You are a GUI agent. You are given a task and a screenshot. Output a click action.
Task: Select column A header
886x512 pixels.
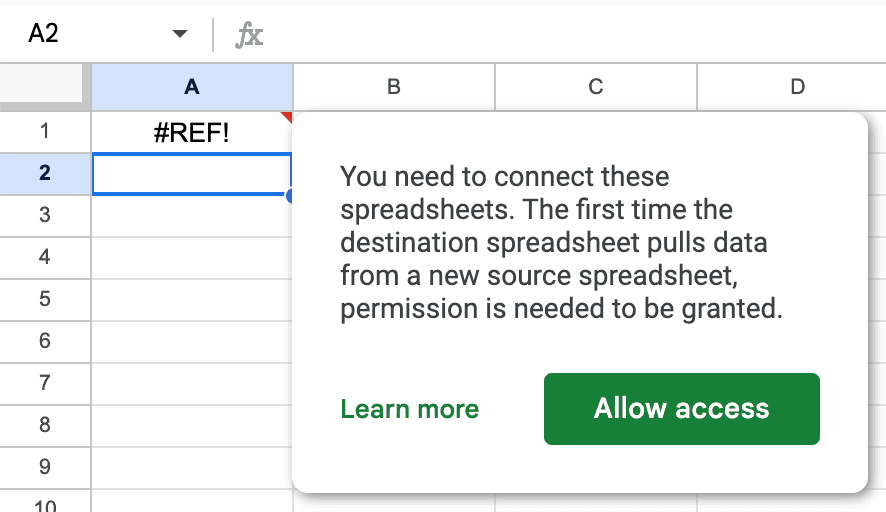(x=192, y=87)
